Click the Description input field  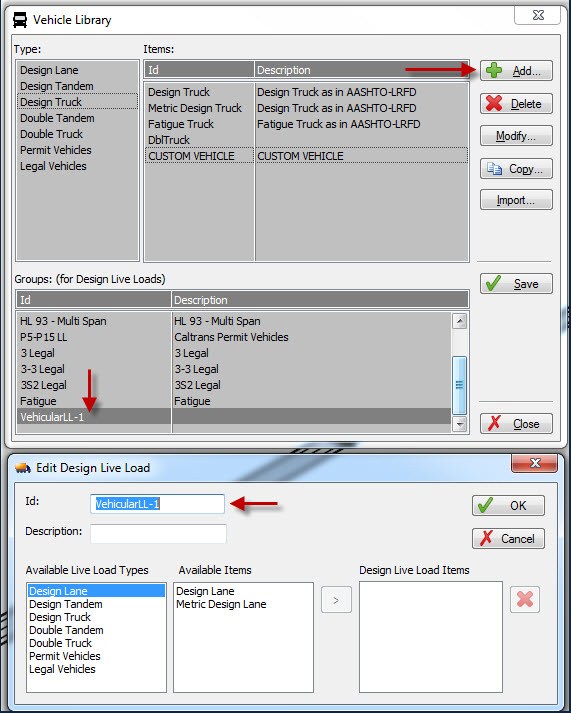tap(158, 534)
